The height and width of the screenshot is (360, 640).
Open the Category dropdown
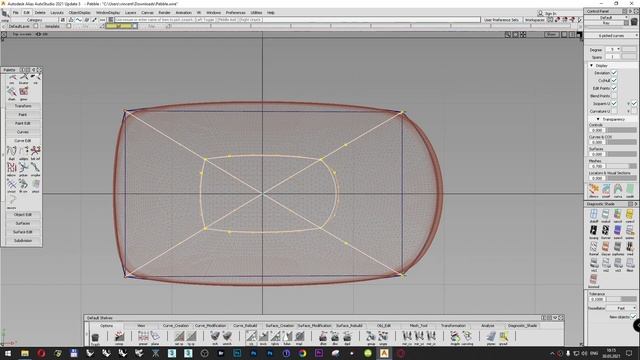(x=34, y=20)
